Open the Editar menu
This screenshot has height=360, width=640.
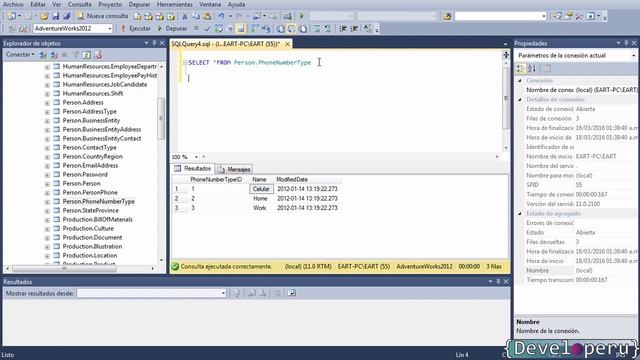[x=38, y=4]
